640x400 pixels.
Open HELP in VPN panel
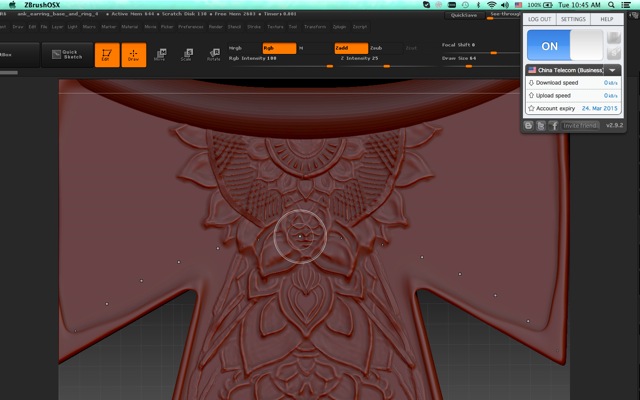pyautogui.click(x=607, y=19)
